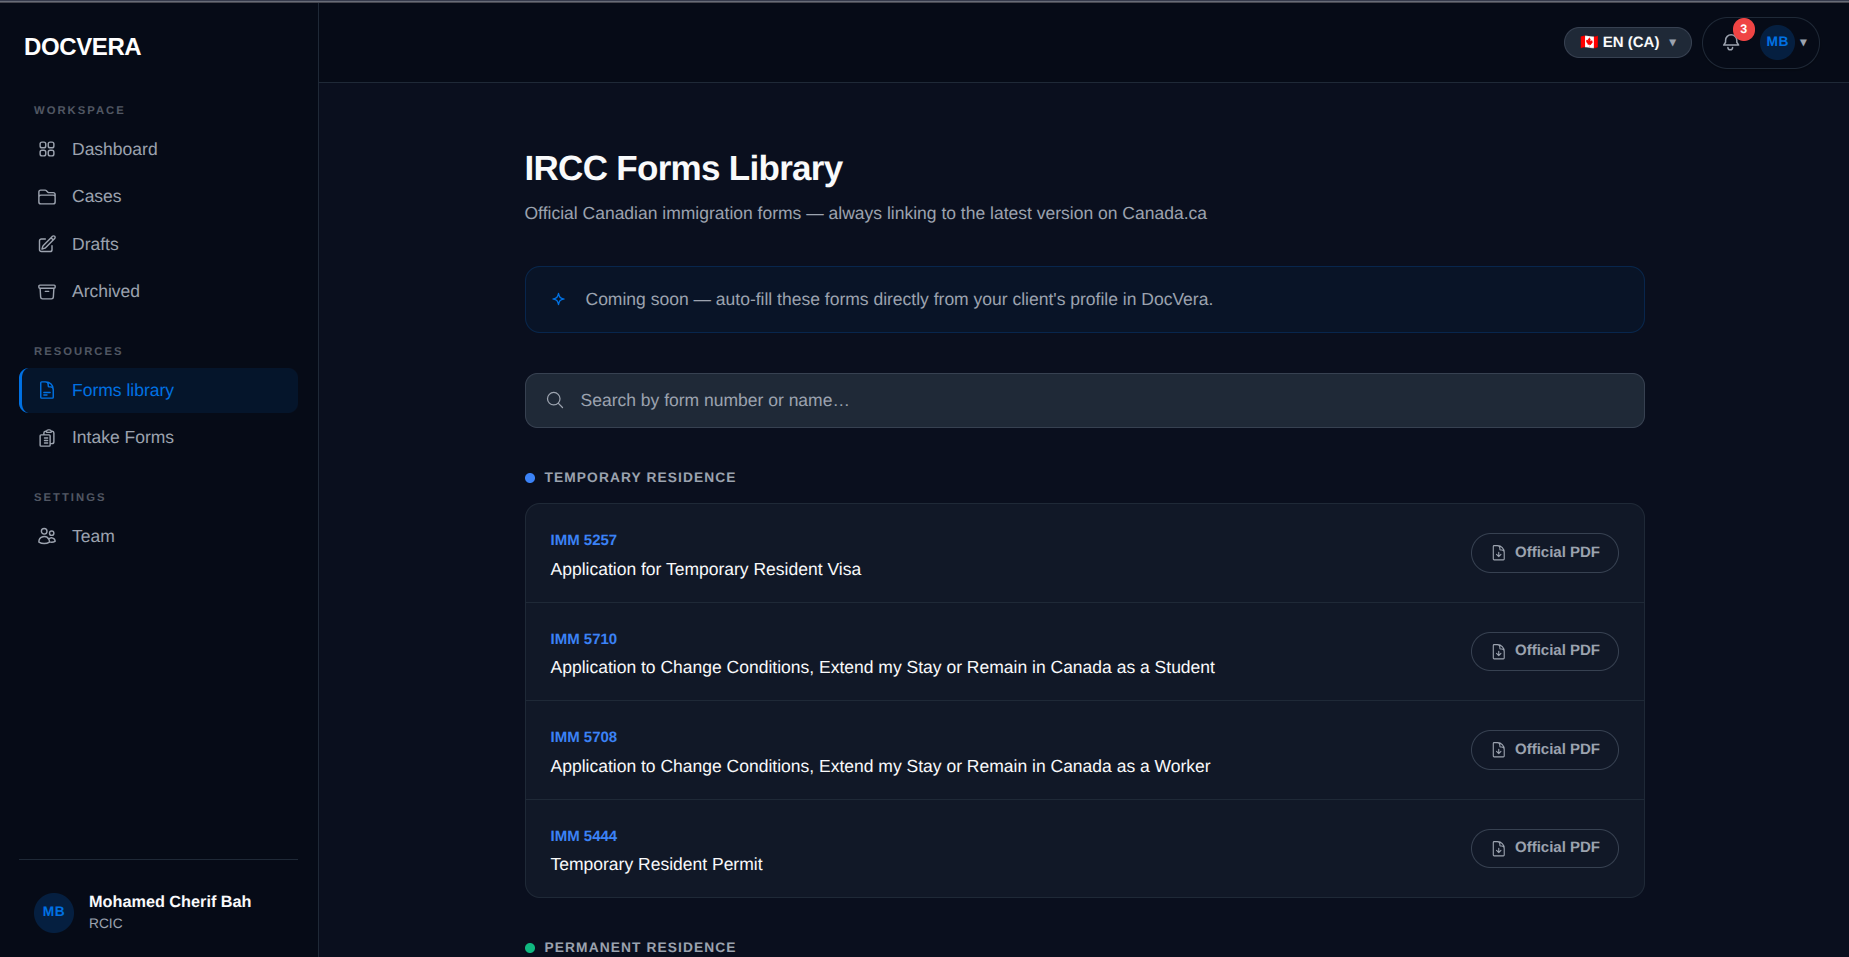
Task: Focus the form number search field
Action: (1084, 400)
